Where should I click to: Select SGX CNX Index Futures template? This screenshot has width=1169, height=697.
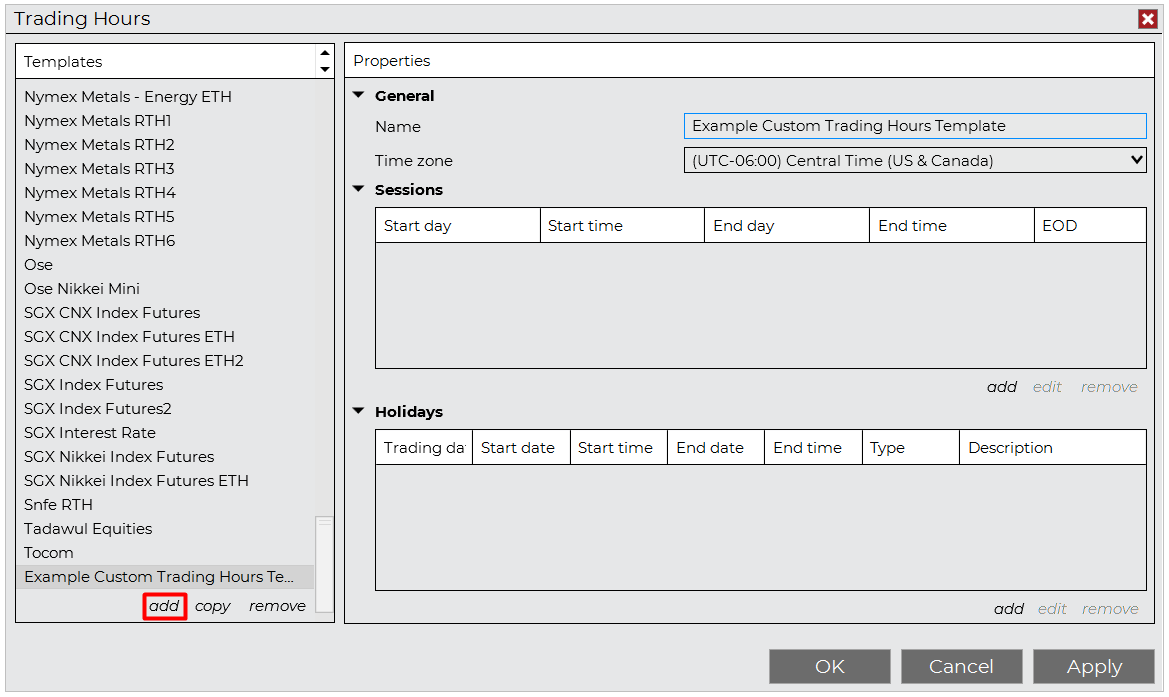112,312
